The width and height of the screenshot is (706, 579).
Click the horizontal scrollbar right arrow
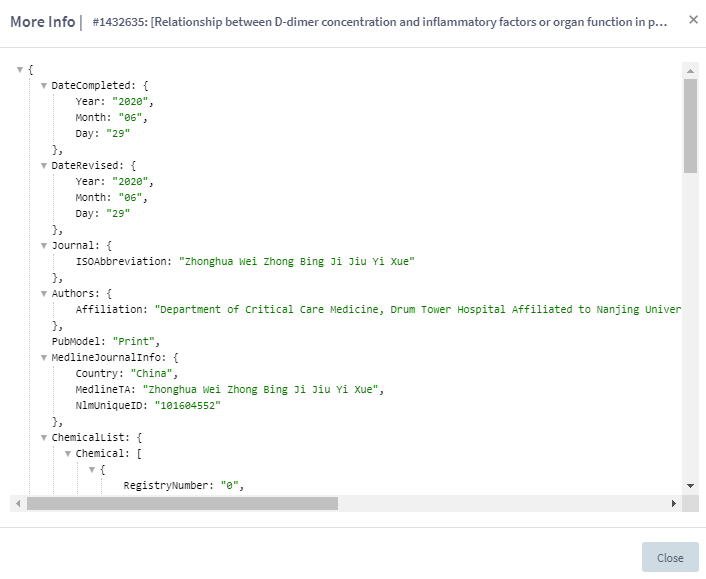coord(674,503)
